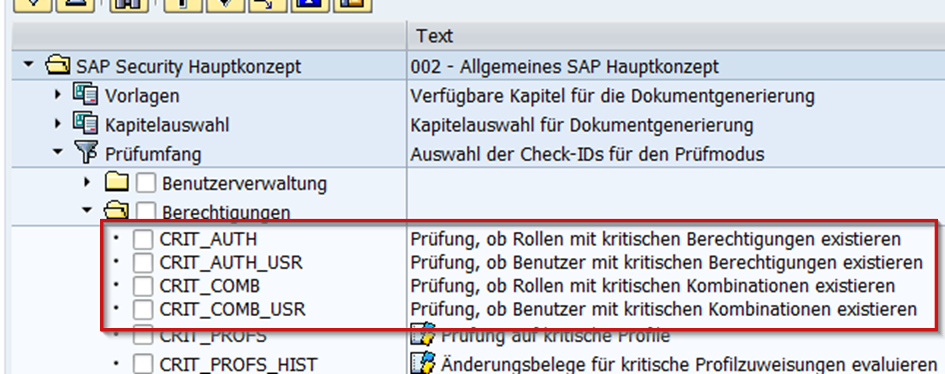Screen dimensions: 945x374
Task: Click the SAP Security Hauptkonzept folder icon
Action: [58, 66]
